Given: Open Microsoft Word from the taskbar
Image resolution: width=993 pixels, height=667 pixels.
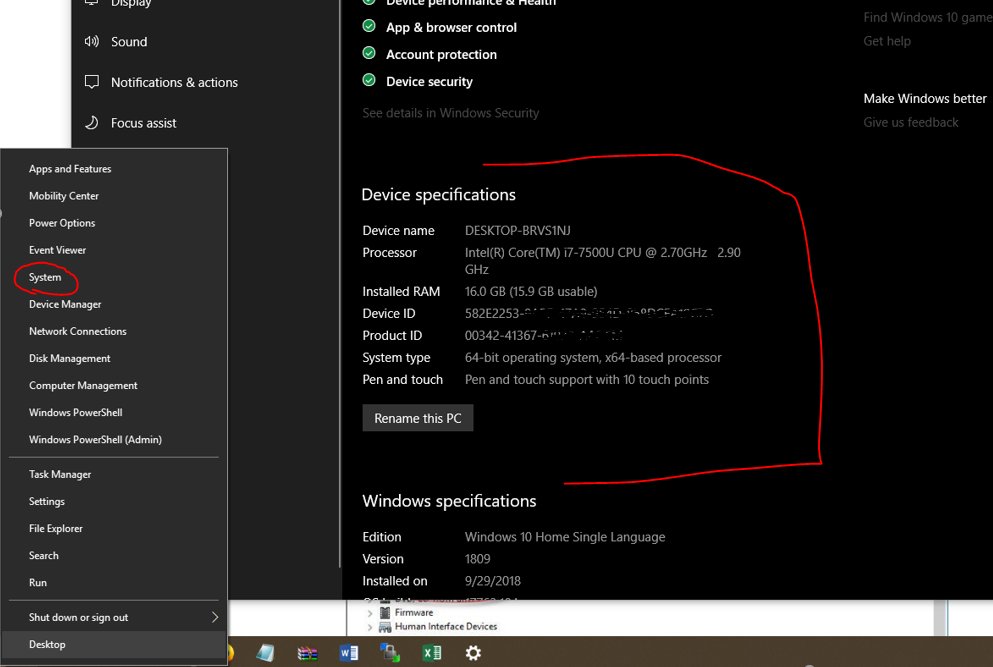Looking at the screenshot, I should click(x=349, y=652).
